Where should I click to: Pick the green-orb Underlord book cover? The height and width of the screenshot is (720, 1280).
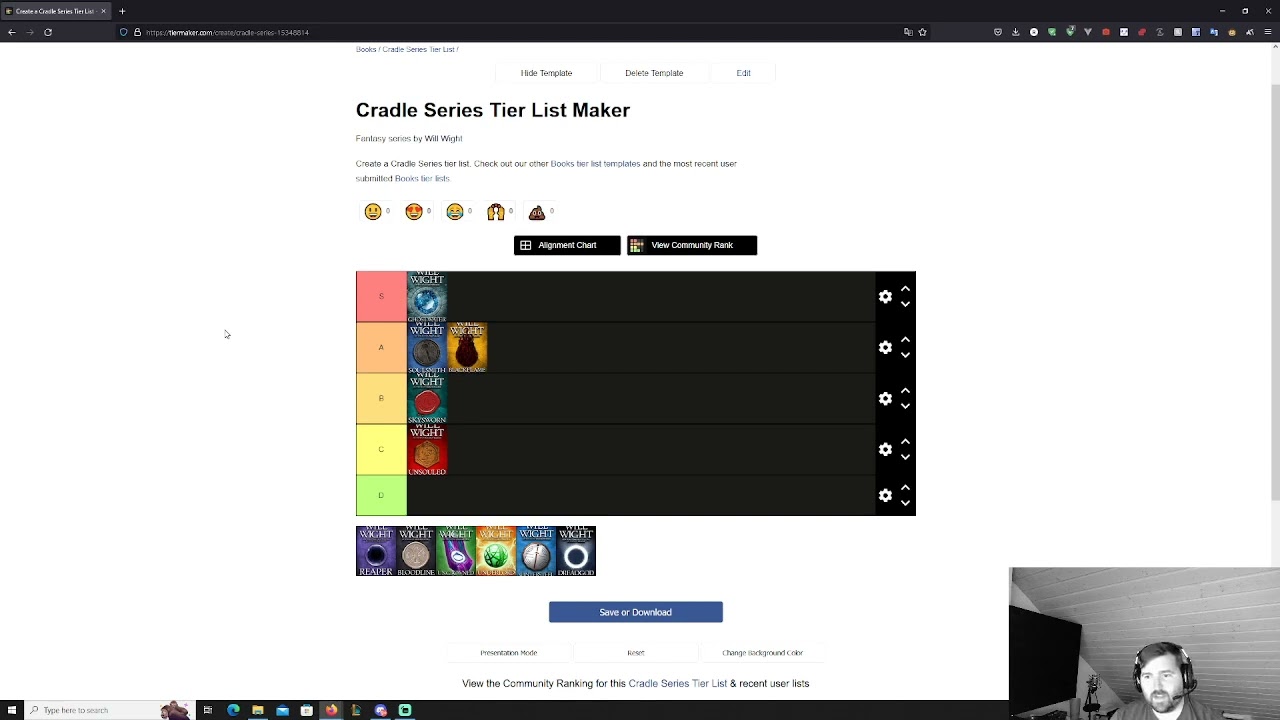pos(496,551)
